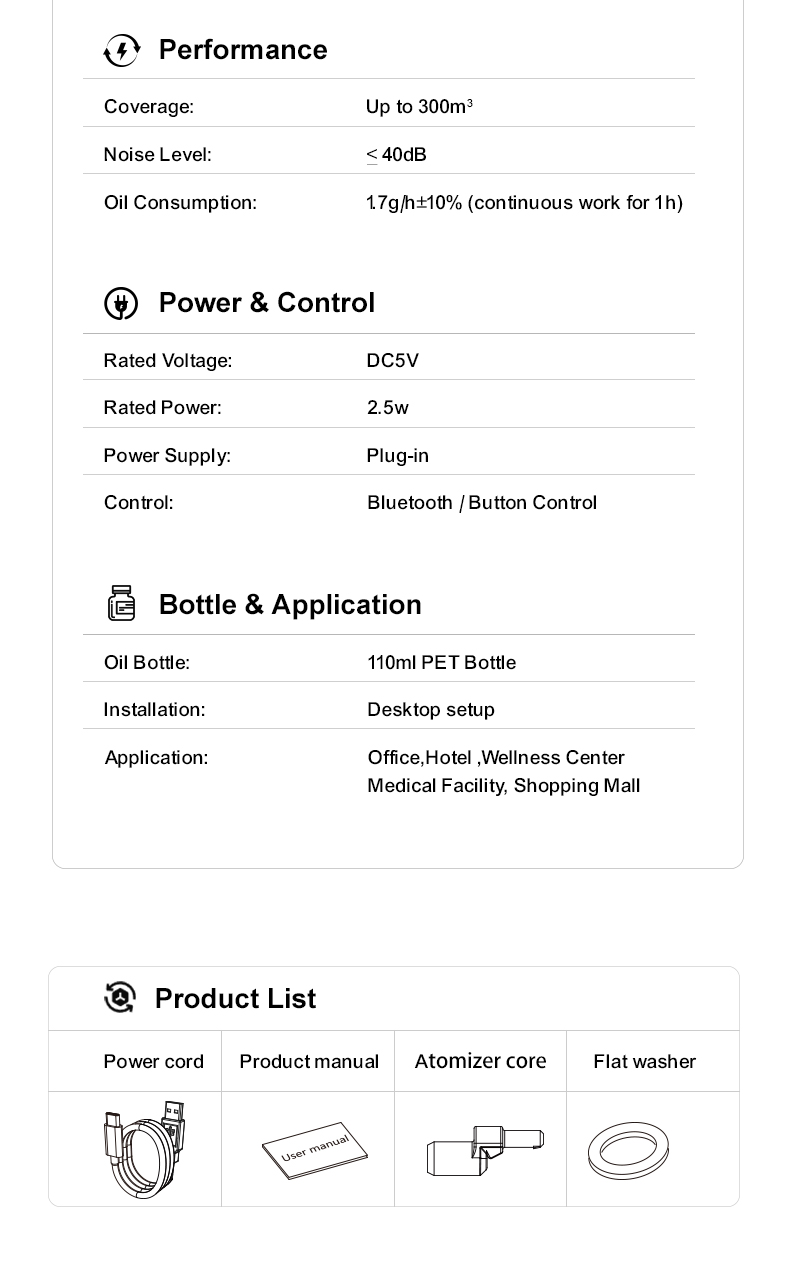790x1270 pixels.
Task: Select the atomizer core image
Action: [485, 1151]
